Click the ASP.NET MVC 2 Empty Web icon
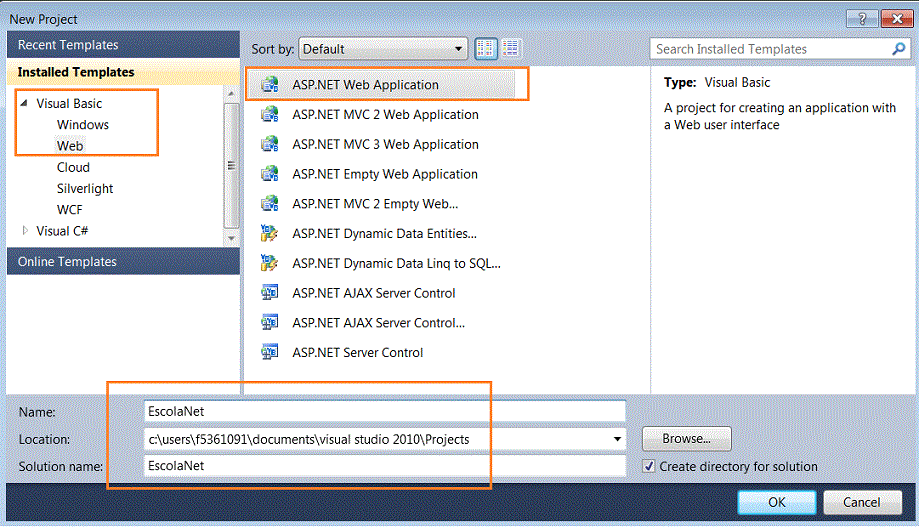Screen dimensions: 919x528 click(270, 204)
